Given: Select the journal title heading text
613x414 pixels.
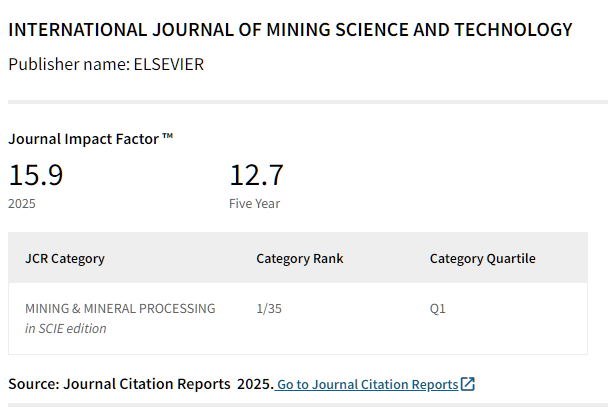Looking at the screenshot, I should [x=290, y=30].
